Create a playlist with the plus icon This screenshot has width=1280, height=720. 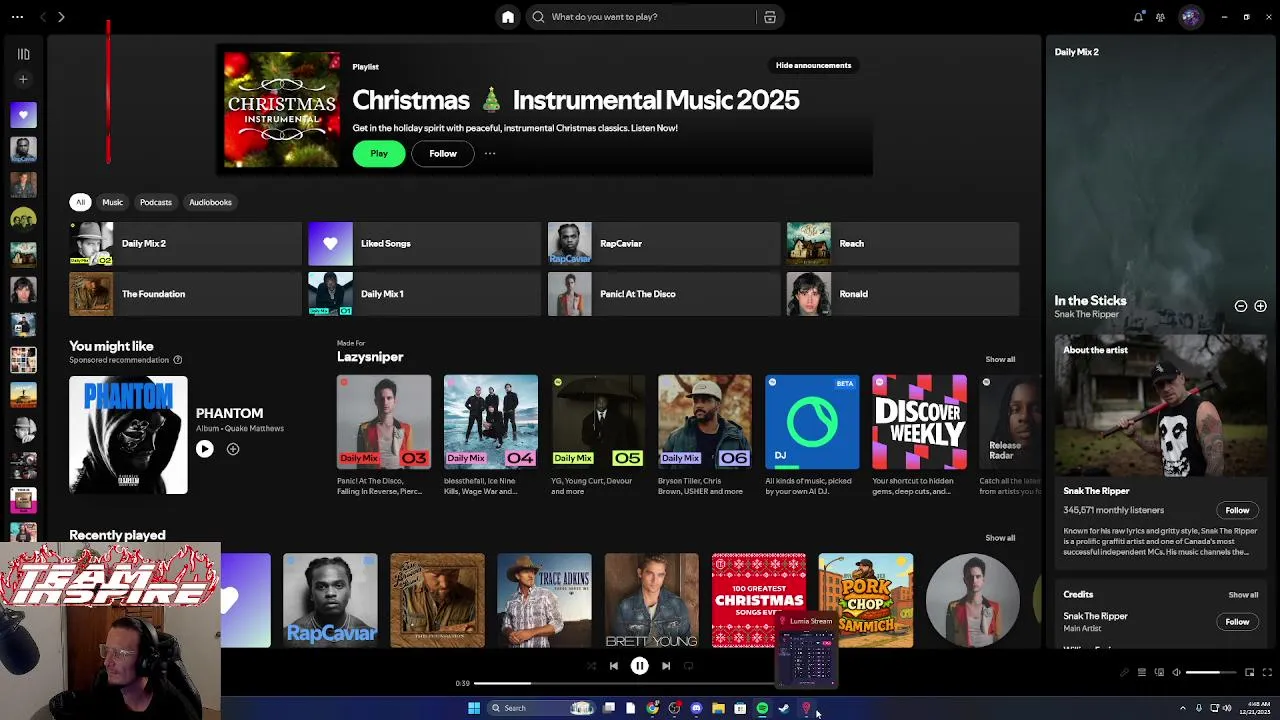(x=23, y=79)
